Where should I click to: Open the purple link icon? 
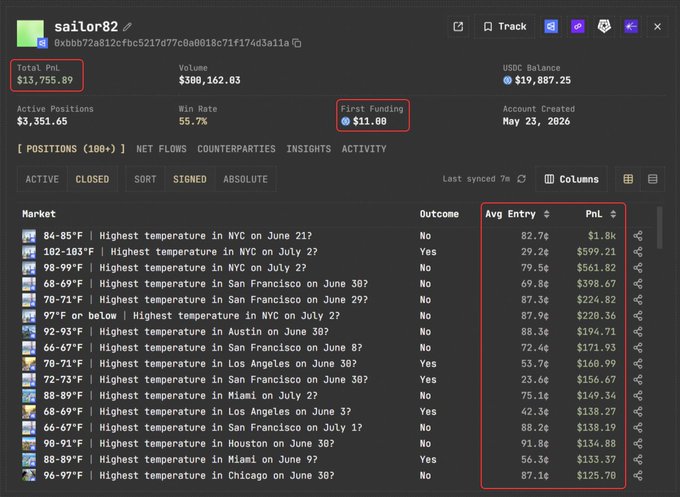tap(577, 27)
